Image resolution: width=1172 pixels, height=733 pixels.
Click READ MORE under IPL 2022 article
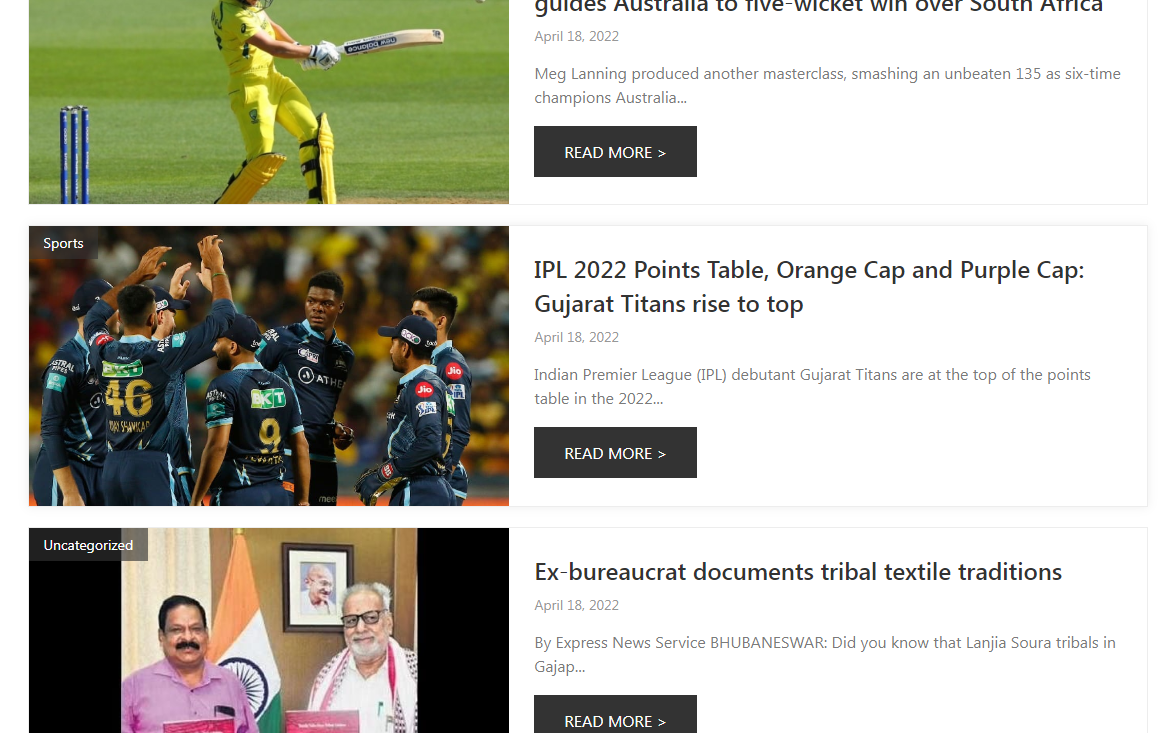tap(615, 453)
